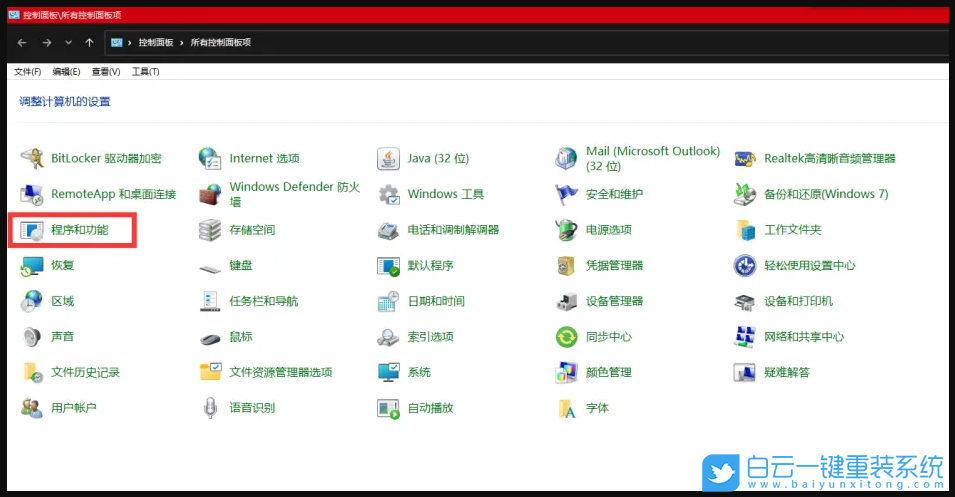Image resolution: width=955 pixels, height=497 pixels.
Task: Open the 鼠标 mouse icon
Action: pos(210,339)
